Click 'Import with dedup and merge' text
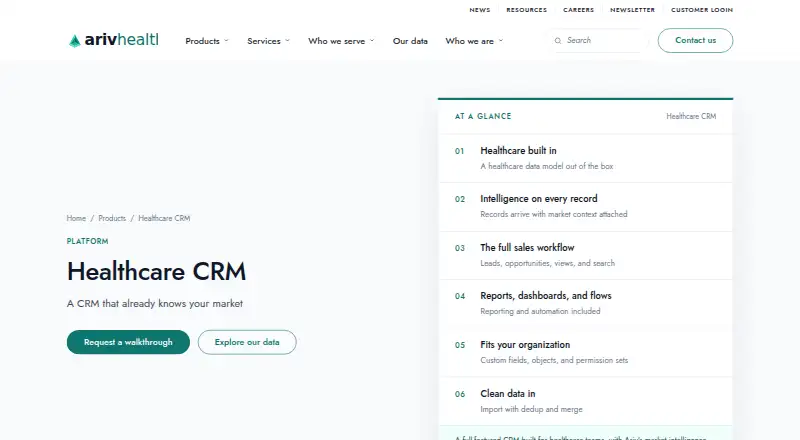800x440 pixels. click(531, 409)
